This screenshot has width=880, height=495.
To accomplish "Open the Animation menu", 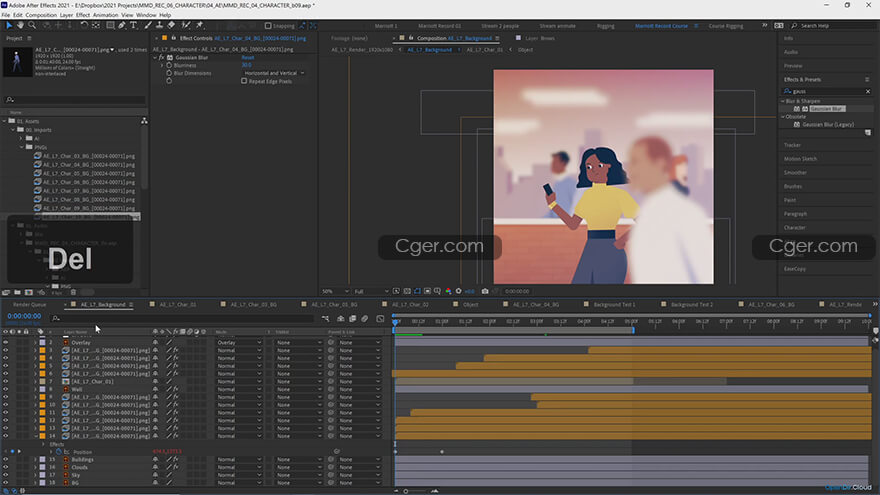I will coord(106,15).
